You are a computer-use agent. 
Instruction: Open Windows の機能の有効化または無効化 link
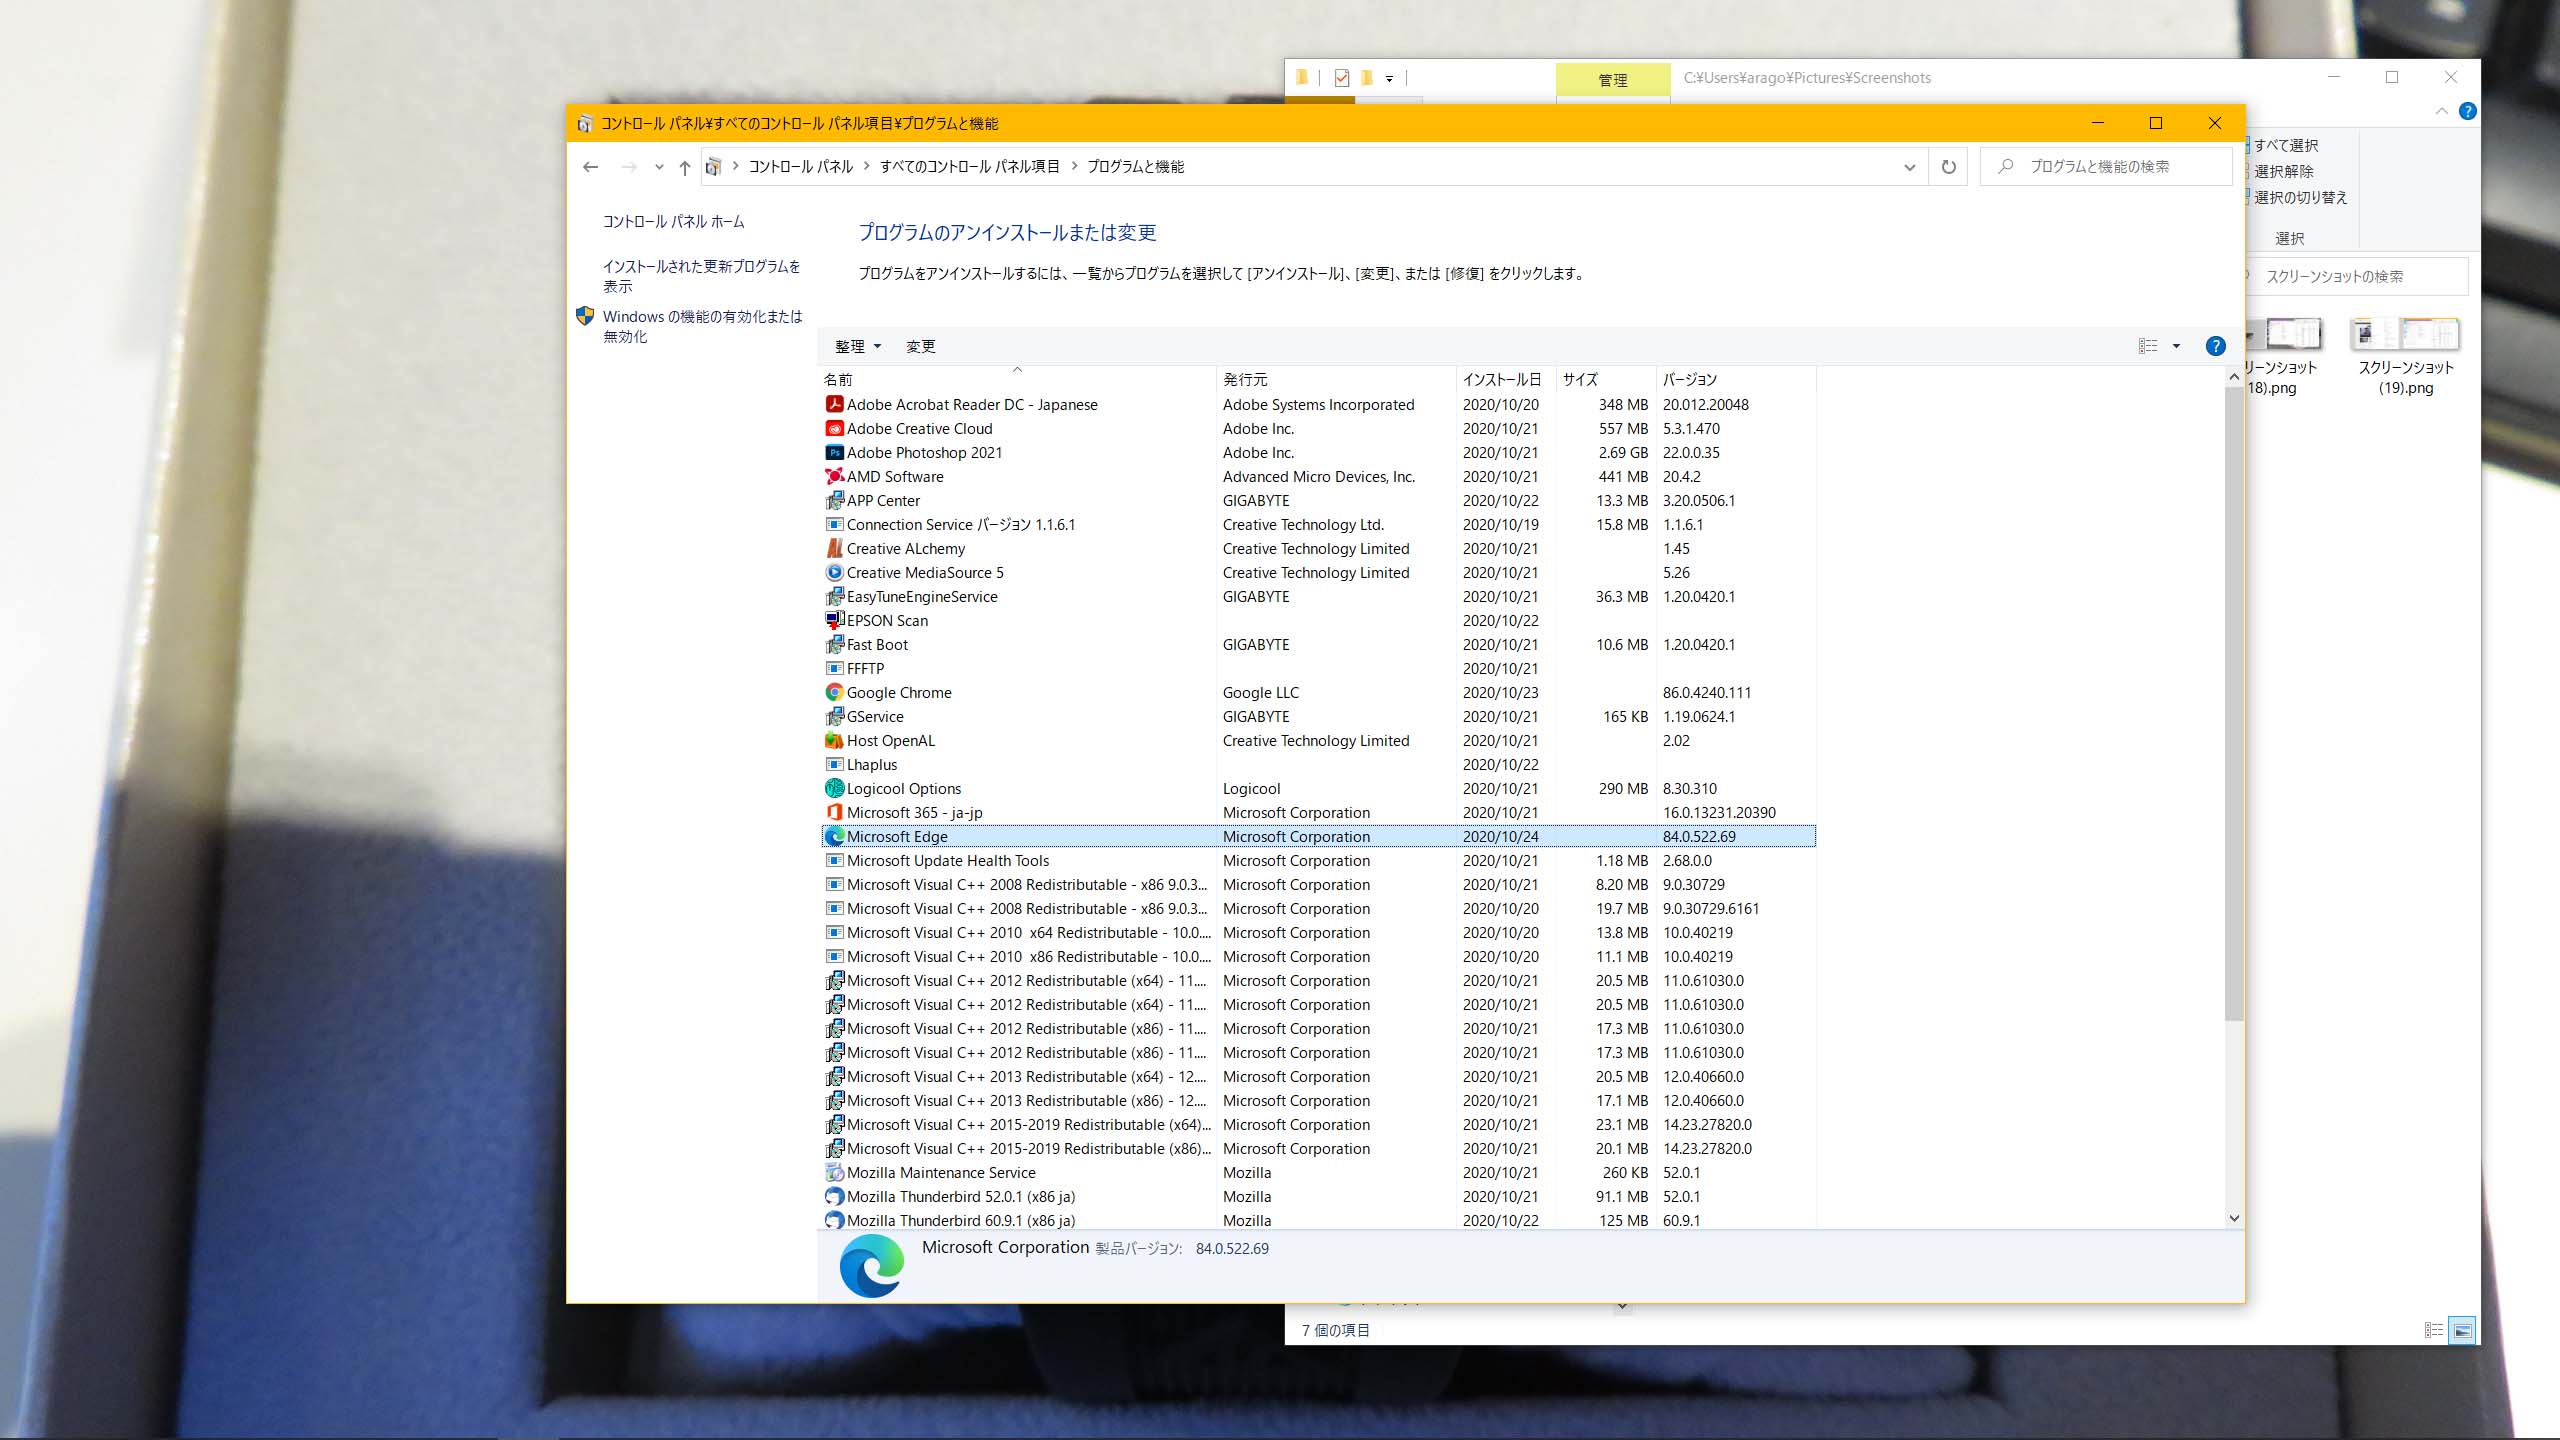click(702, 326)
